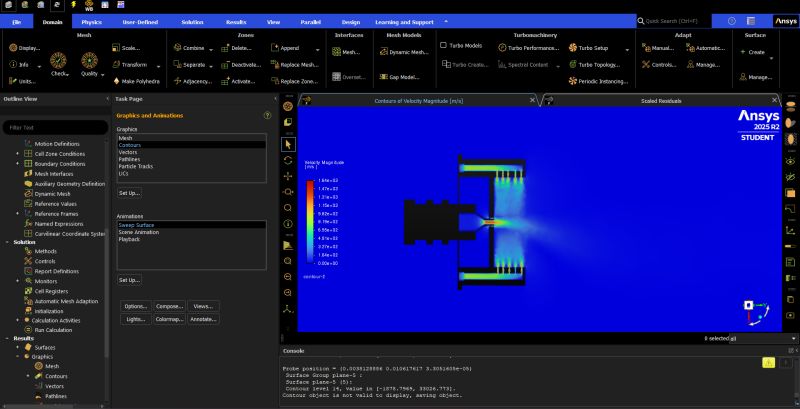
Task: Expand Boundary Conditions tree node
Action: [x=17, y=164]
